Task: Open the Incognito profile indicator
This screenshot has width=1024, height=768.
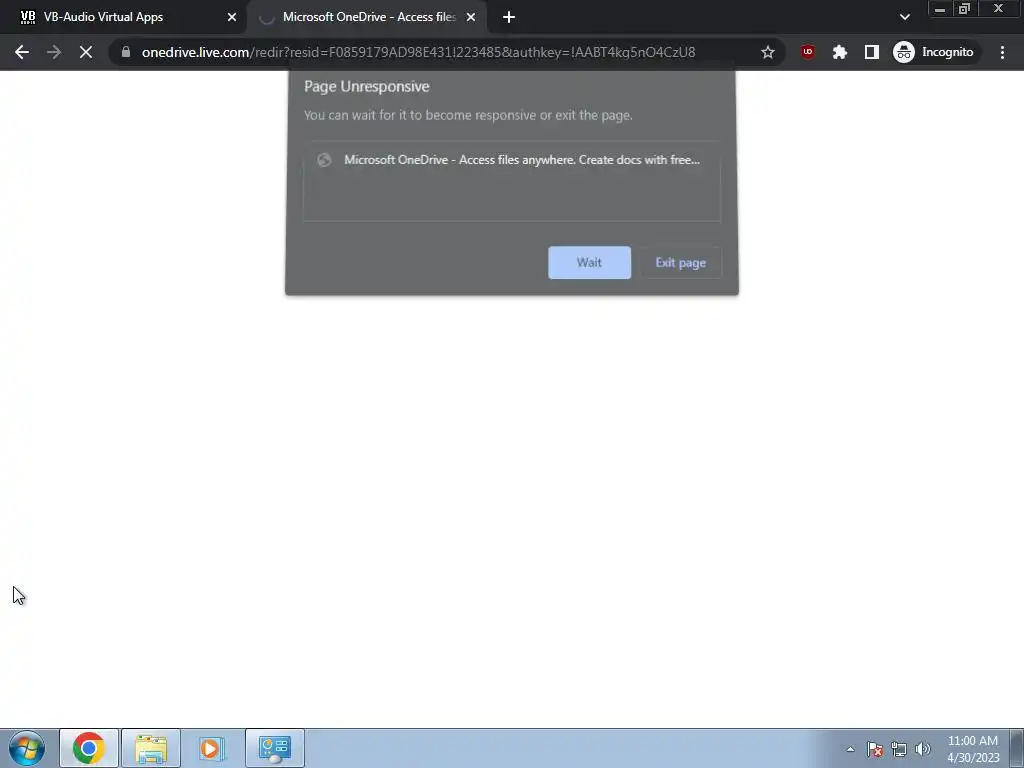Action: (x=934, y=52)
